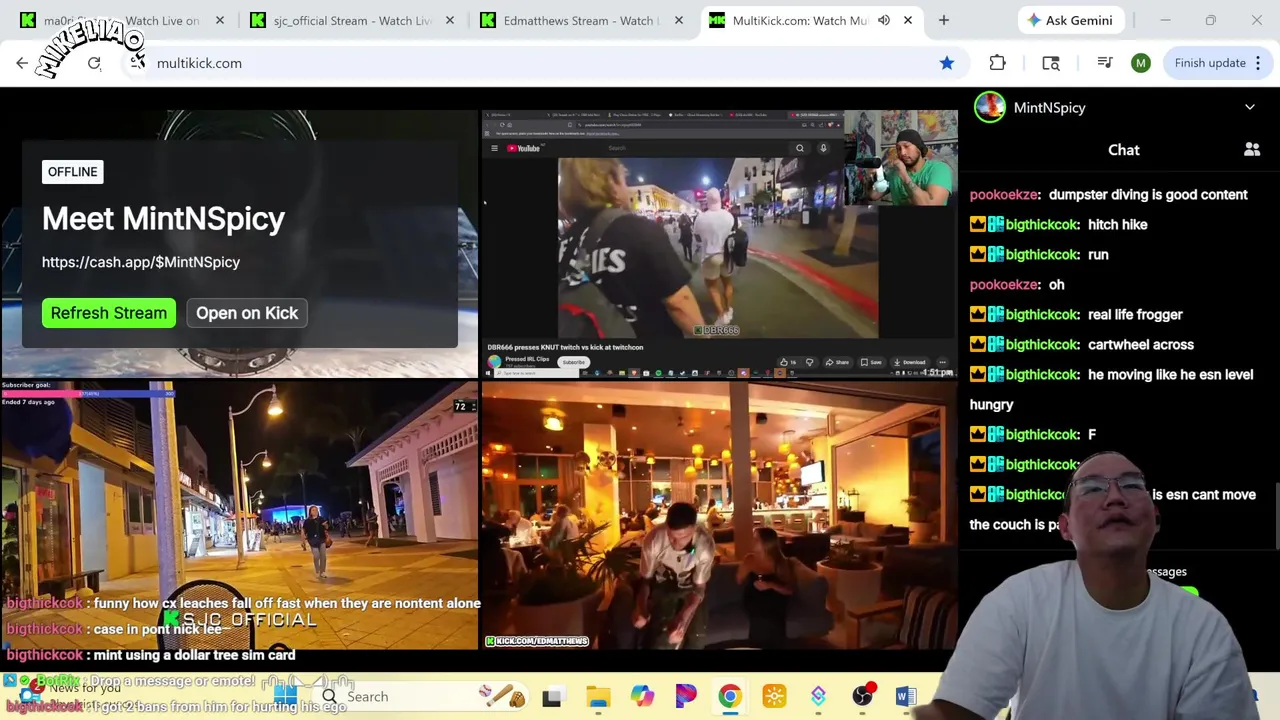The width and height of the screenshot is (1280, 720).
Task: Open the Chrome icon on the taskbar
Action: pyautogui.click(x=730, y=697)
